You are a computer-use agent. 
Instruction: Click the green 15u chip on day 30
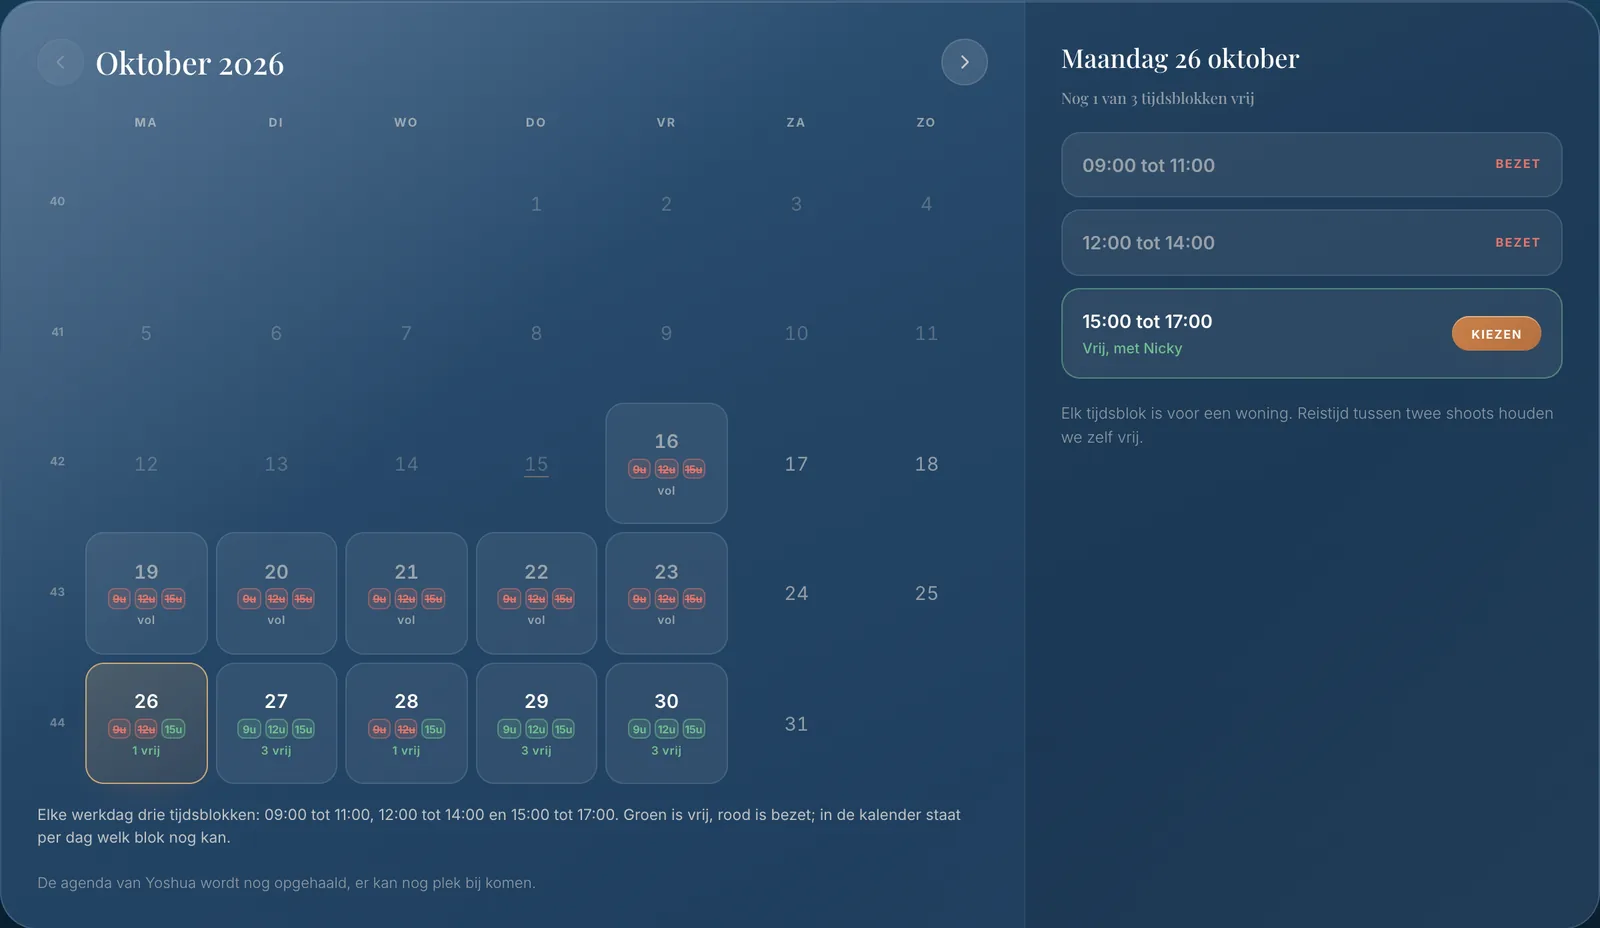693,729
